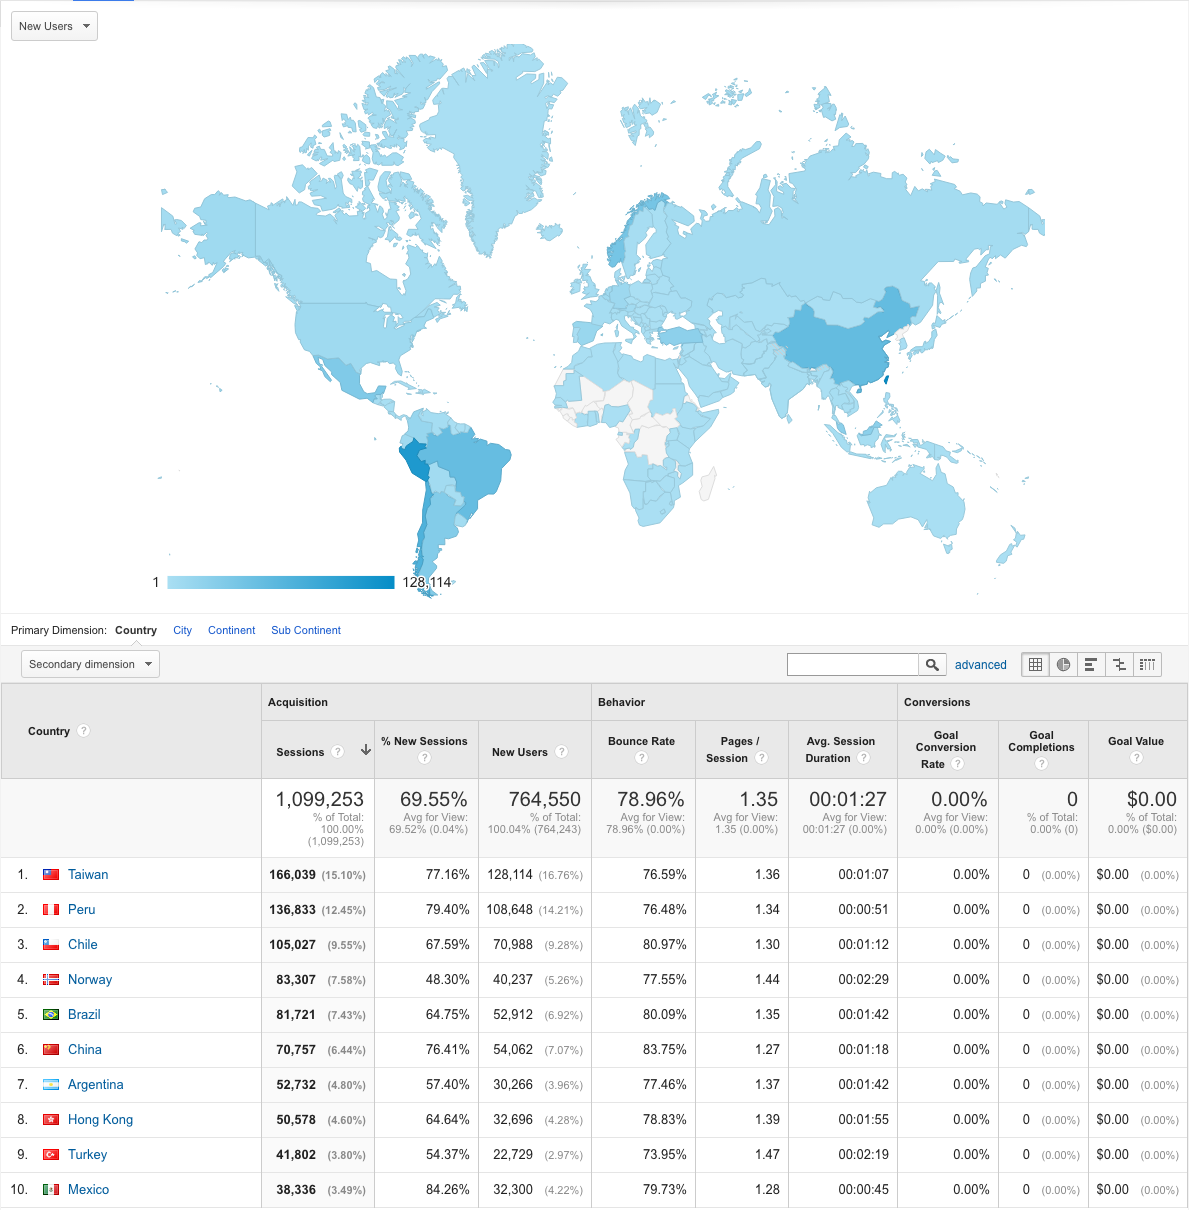
Task: Open the New Users metric dropdown
Action: point(54,26)
